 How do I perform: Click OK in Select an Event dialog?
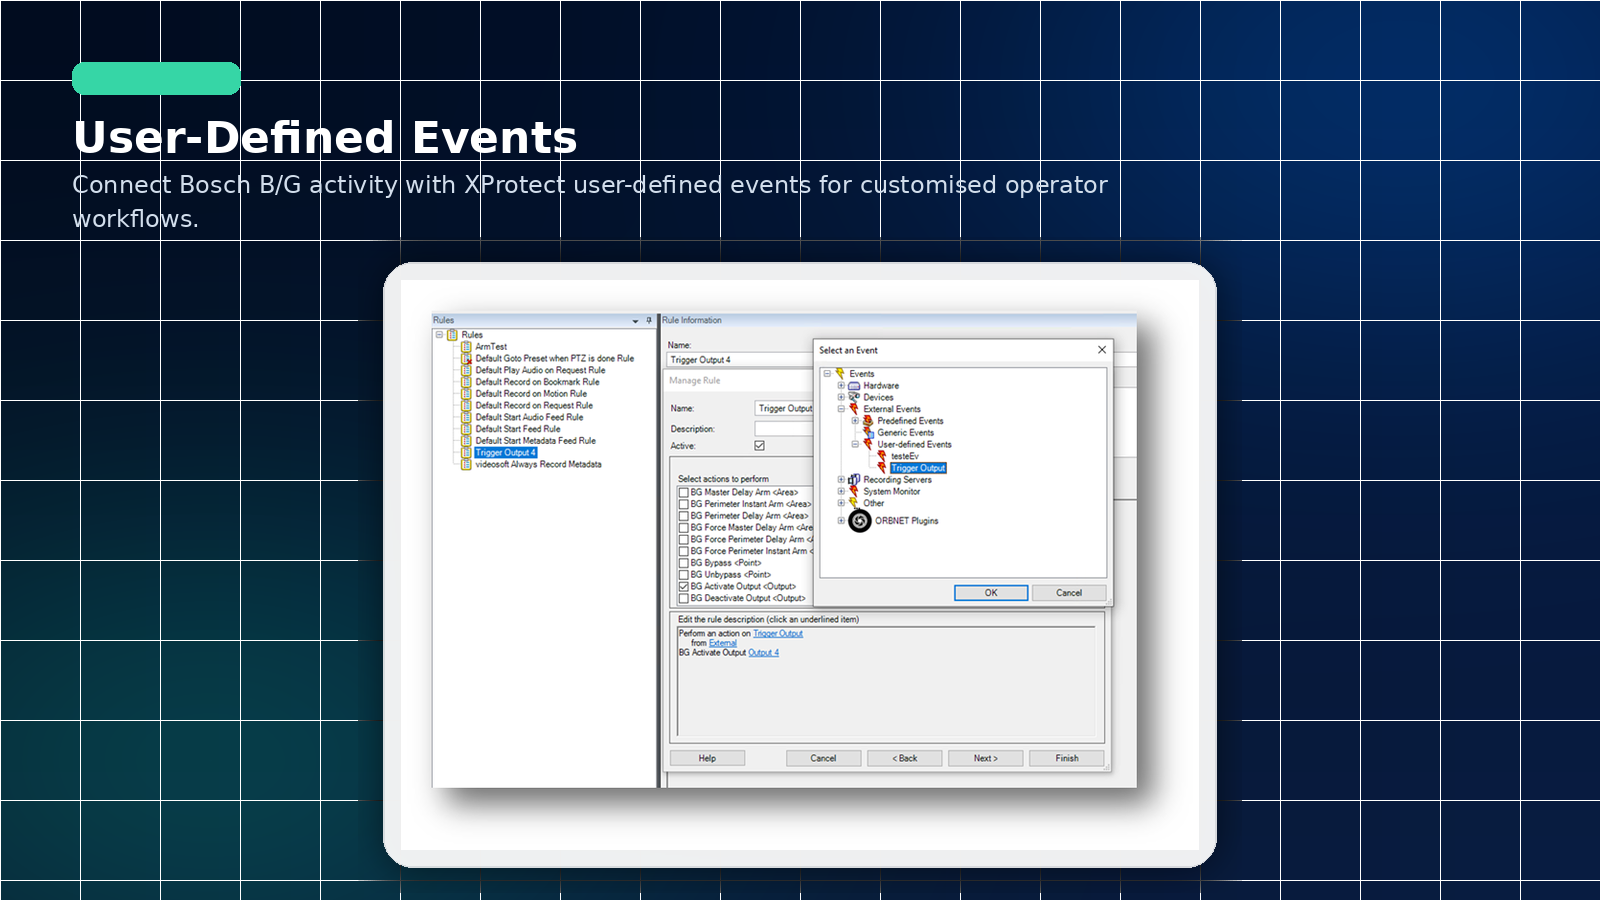(x=990, y=593)
